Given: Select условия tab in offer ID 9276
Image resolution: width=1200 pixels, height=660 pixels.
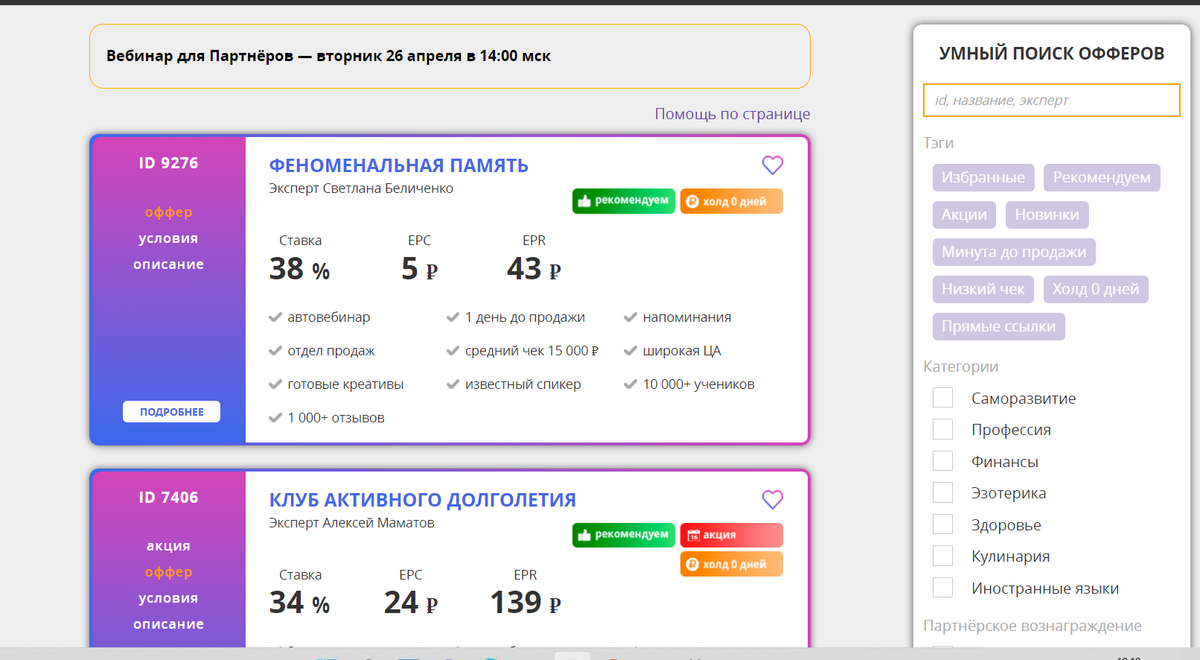Looking at the screenshot, I should click(168, 238).
